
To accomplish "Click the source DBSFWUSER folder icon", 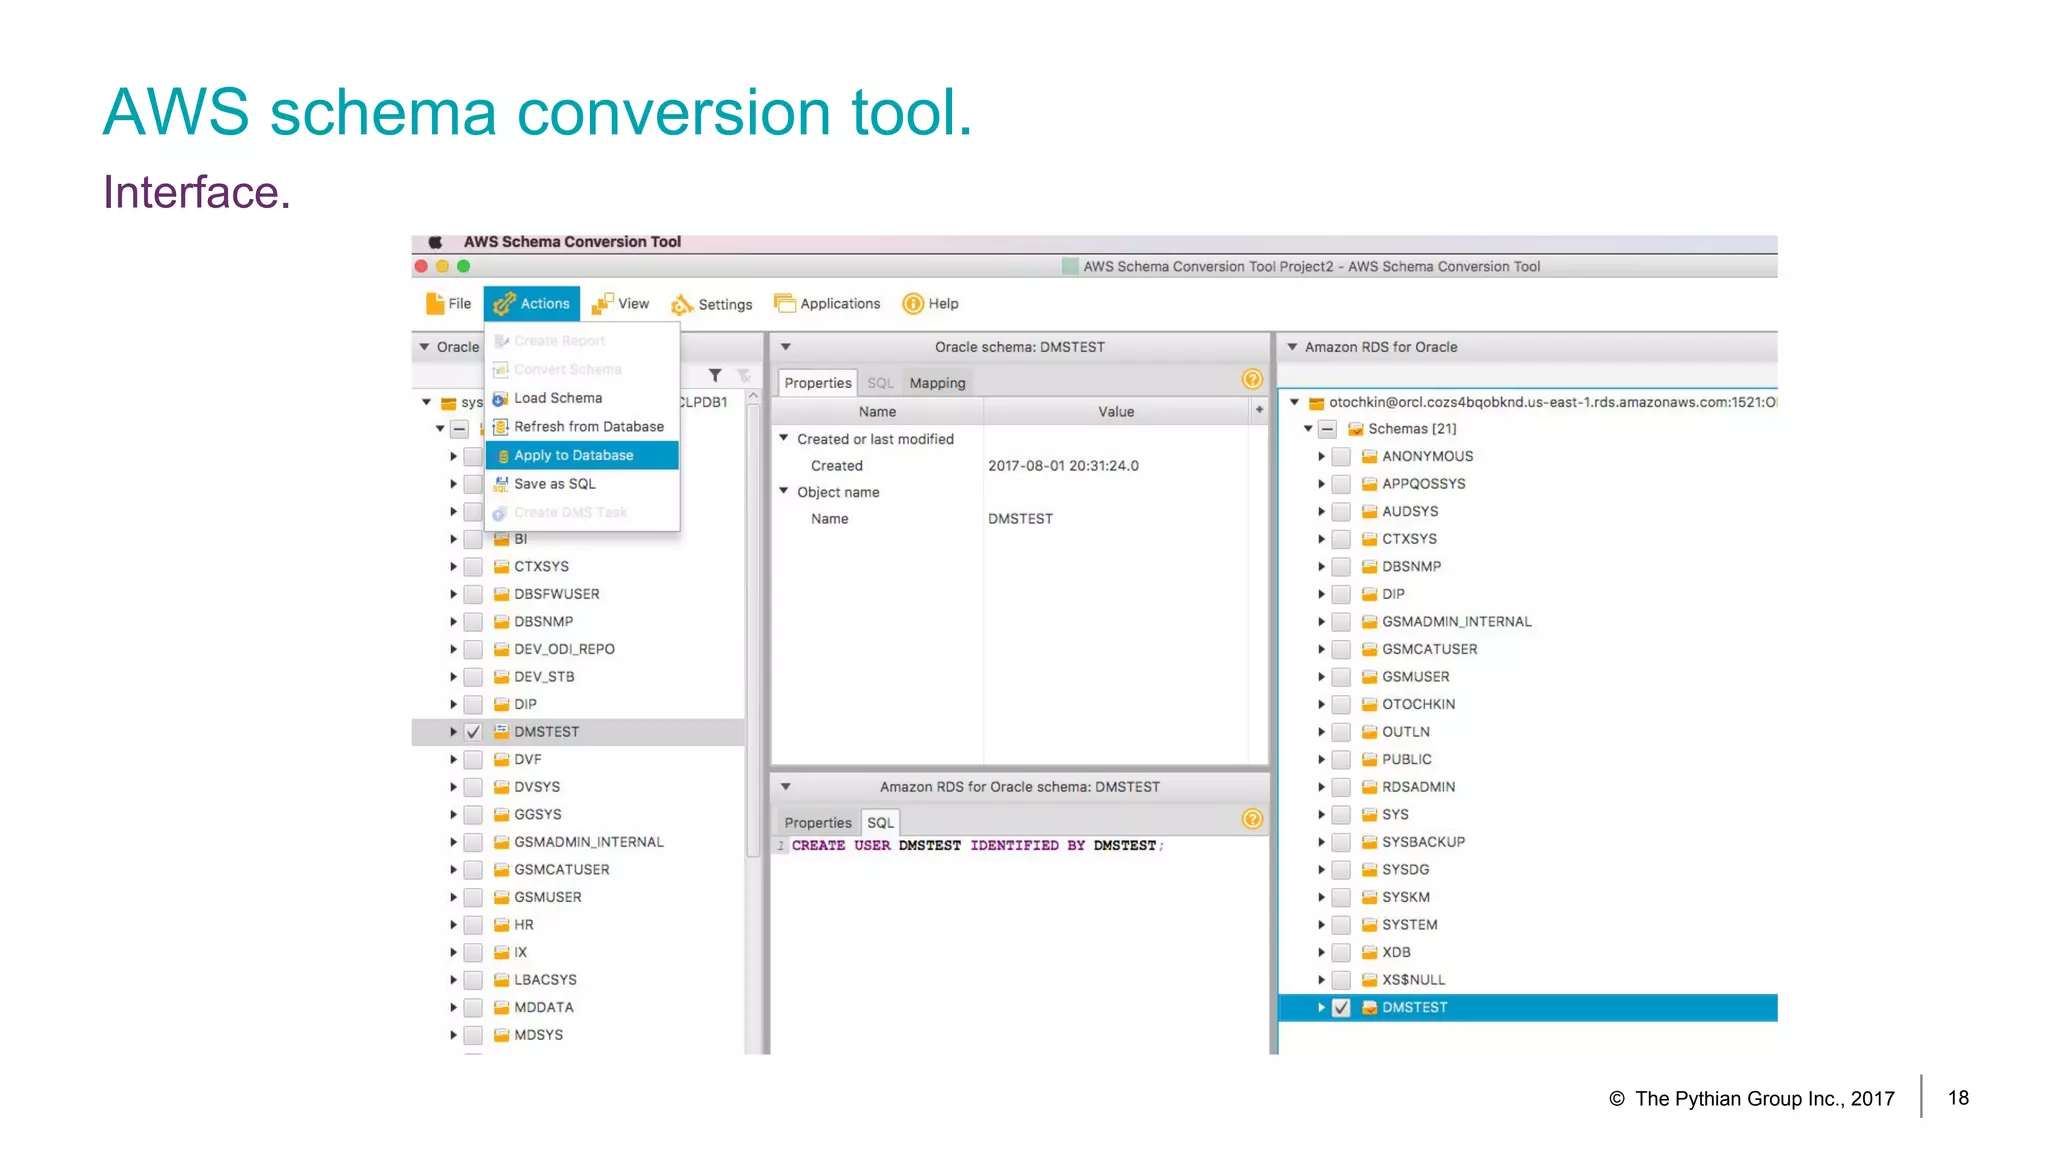I will click(502, 594).
